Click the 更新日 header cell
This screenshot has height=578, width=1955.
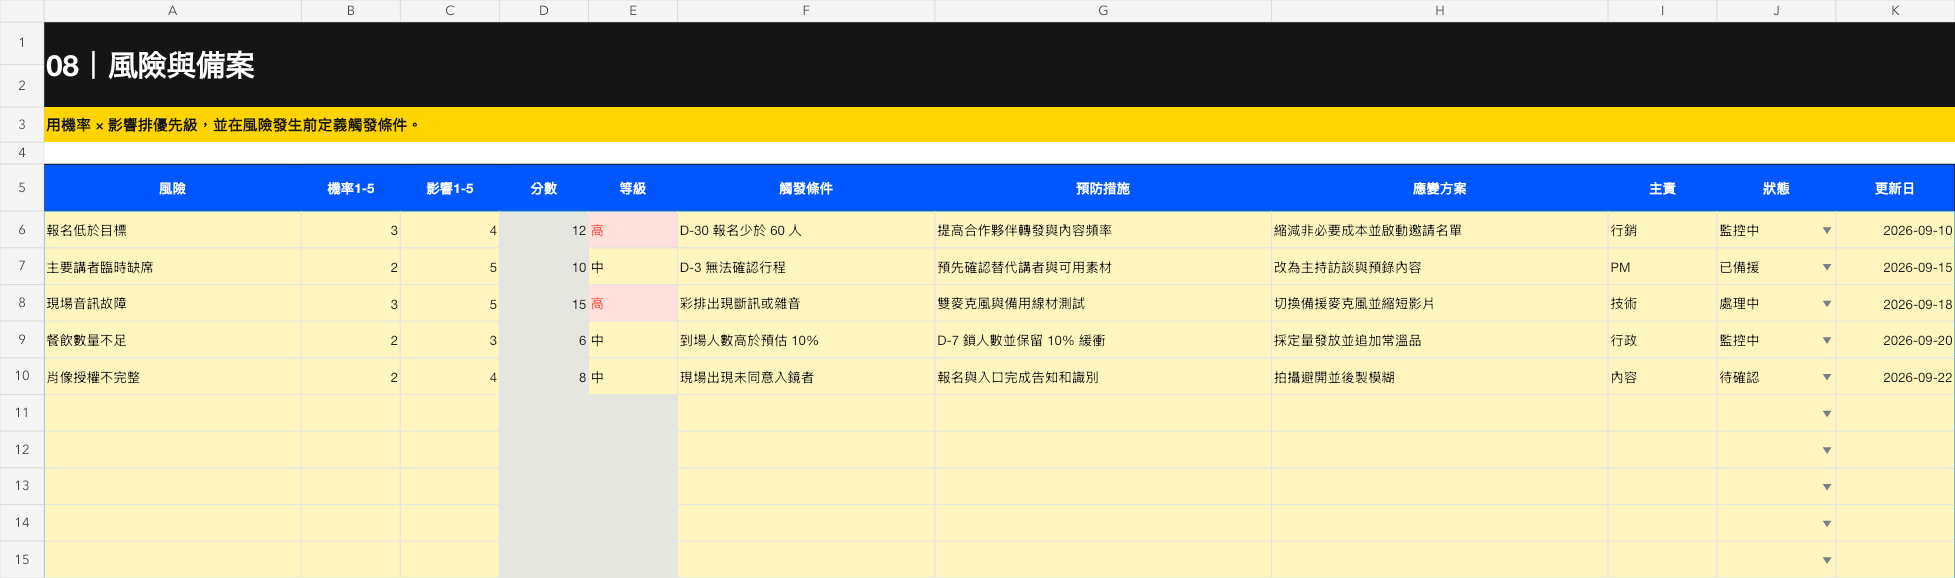click(1894, 188)
